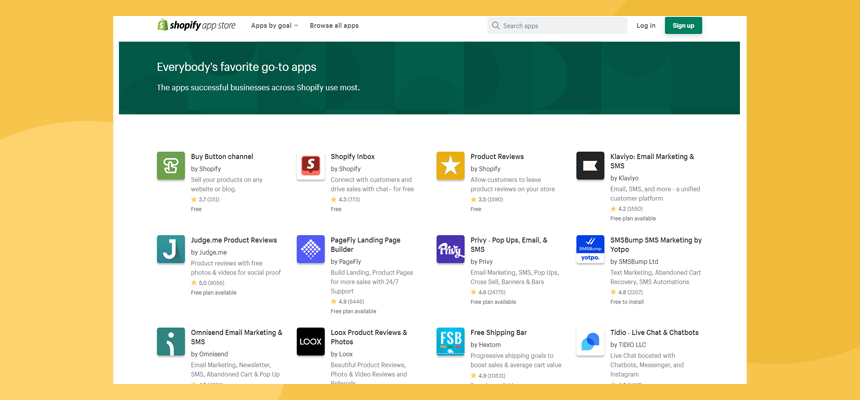Viewport: 860px width, 400px height.
Task: Open the Free Shipping Bar title link
Action: click(499, 332)
